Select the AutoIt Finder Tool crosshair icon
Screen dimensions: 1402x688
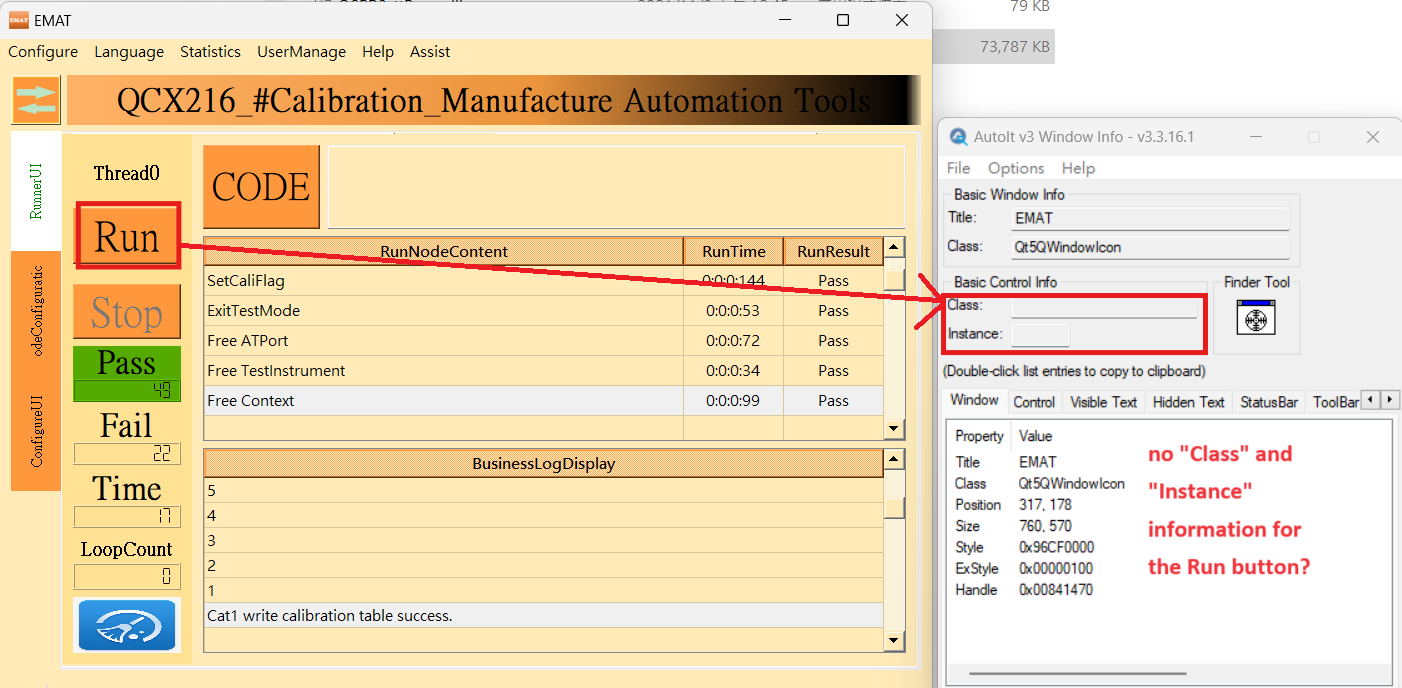point(1257,317)
